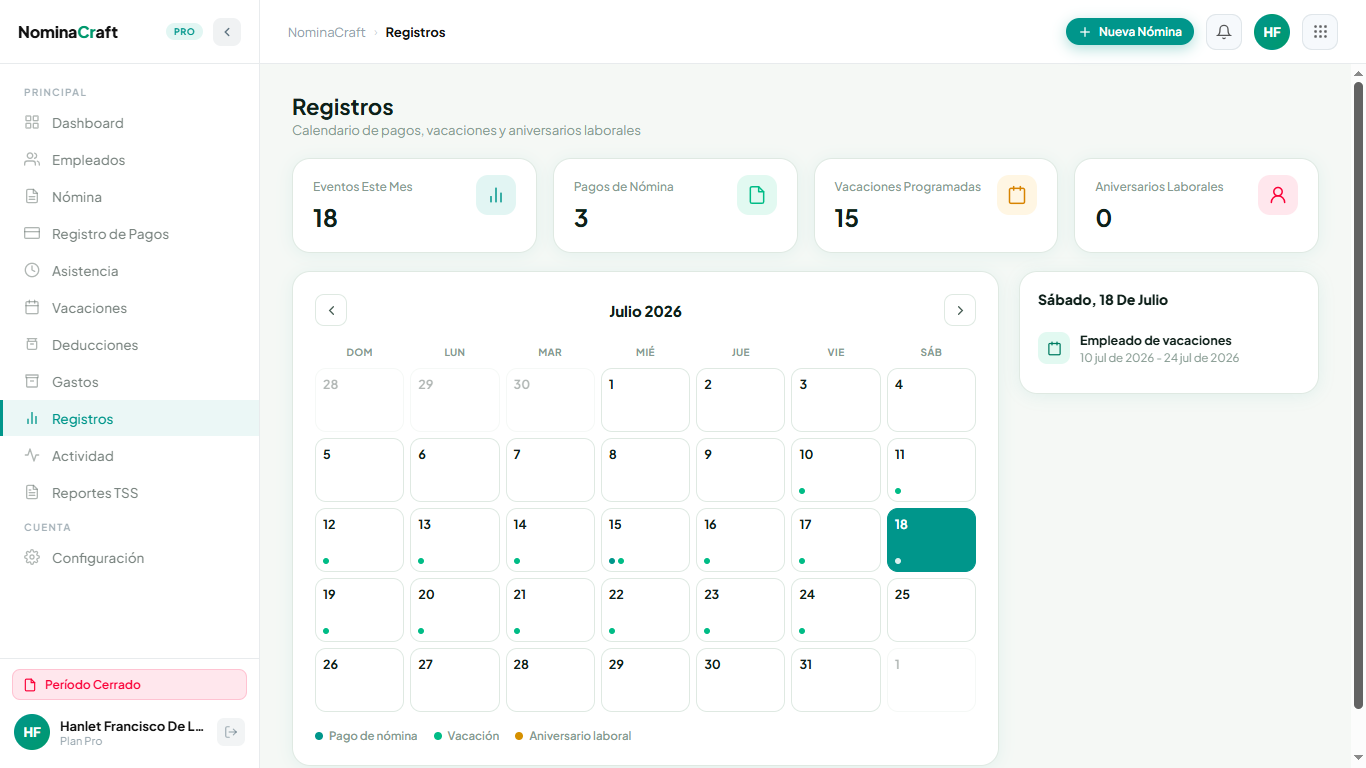This screenshot has width=1366, height=768.
Task: Collapse the sidebar with the chevron button
Action: (227, 32)
